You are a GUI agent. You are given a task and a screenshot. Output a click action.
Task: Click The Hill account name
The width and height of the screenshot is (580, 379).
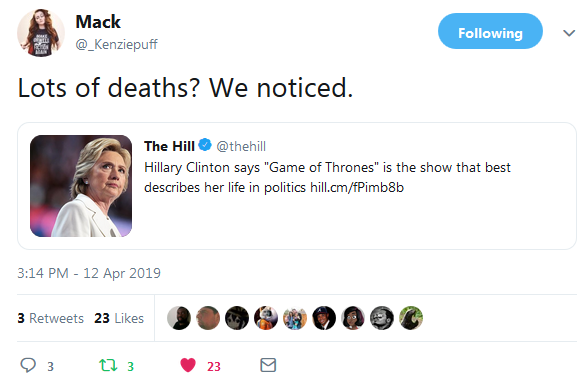click(x=169, y=146)
